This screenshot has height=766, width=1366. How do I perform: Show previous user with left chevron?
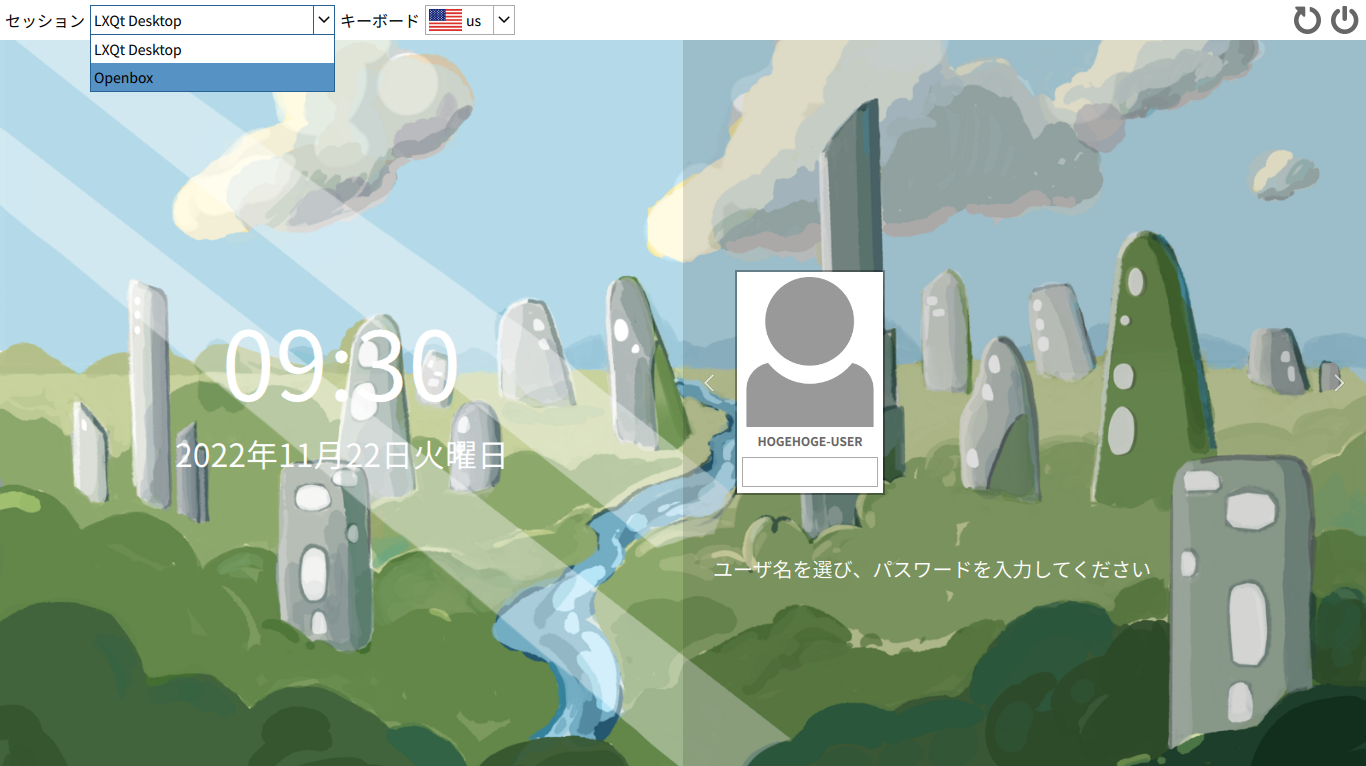(709, 382)
